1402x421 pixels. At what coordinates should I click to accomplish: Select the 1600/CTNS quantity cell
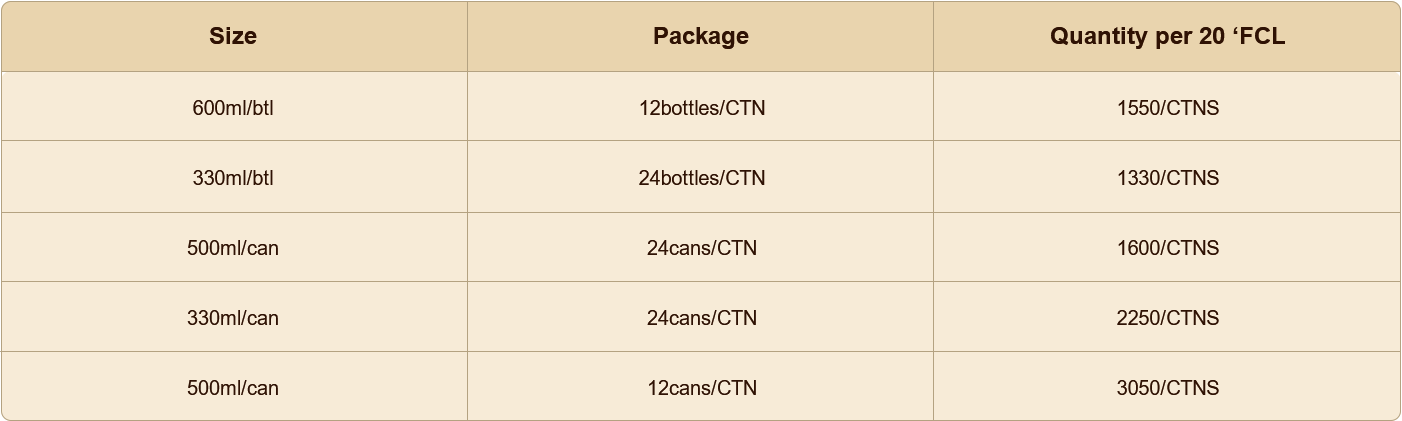[x=1167, y=248]
